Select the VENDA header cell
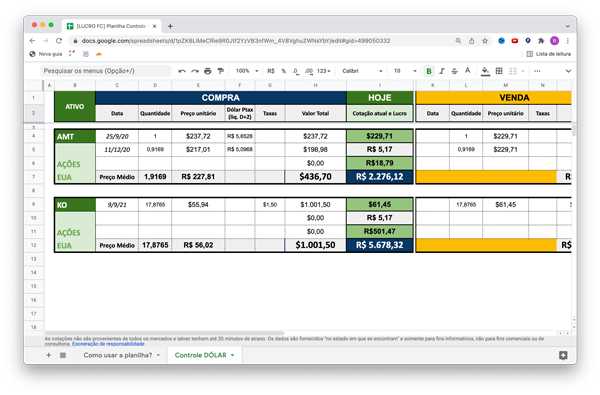600x395 pixels. [x=494, y=98]
